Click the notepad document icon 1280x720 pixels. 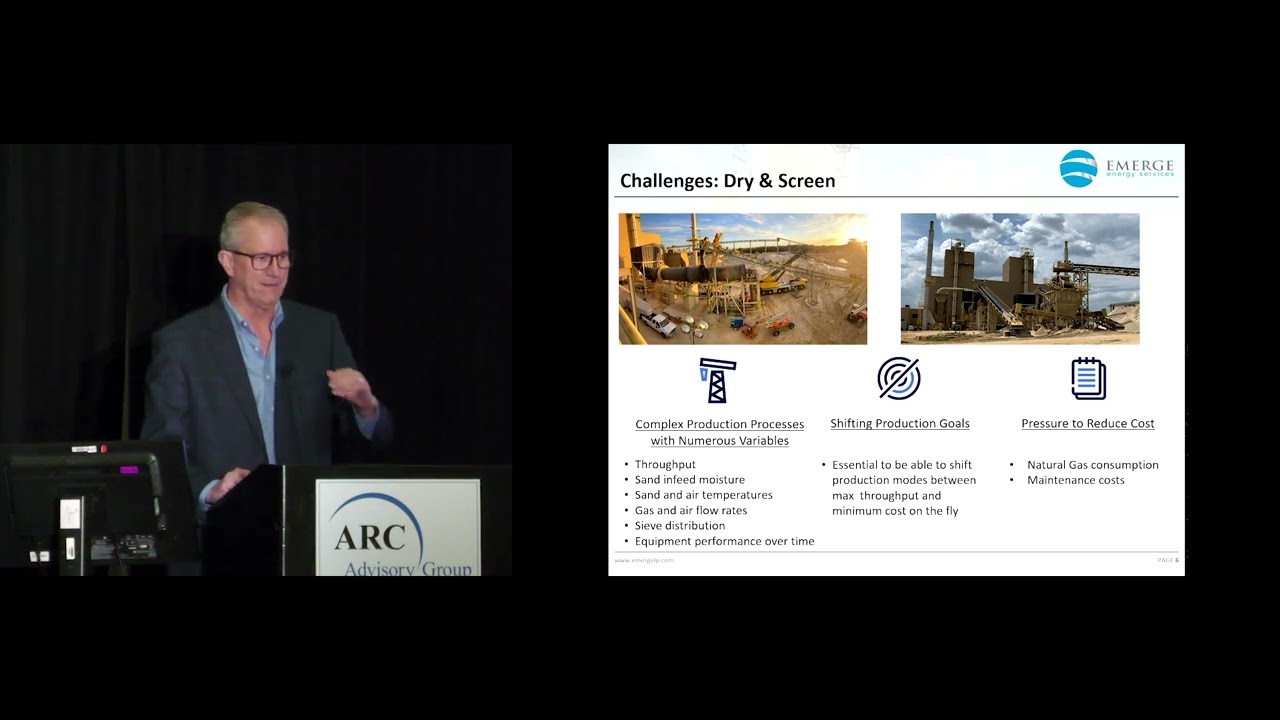(1088, 379)
